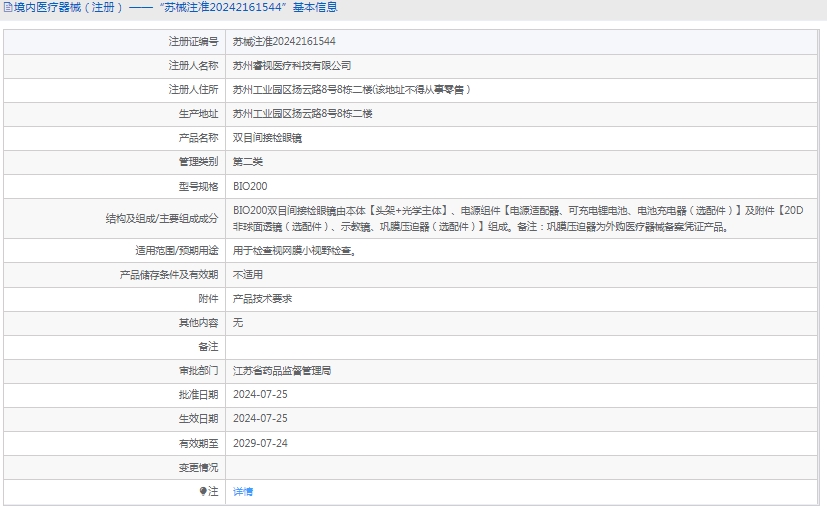Click the model specification BIO200
The image size is (827, 510).
pos(250,186)
